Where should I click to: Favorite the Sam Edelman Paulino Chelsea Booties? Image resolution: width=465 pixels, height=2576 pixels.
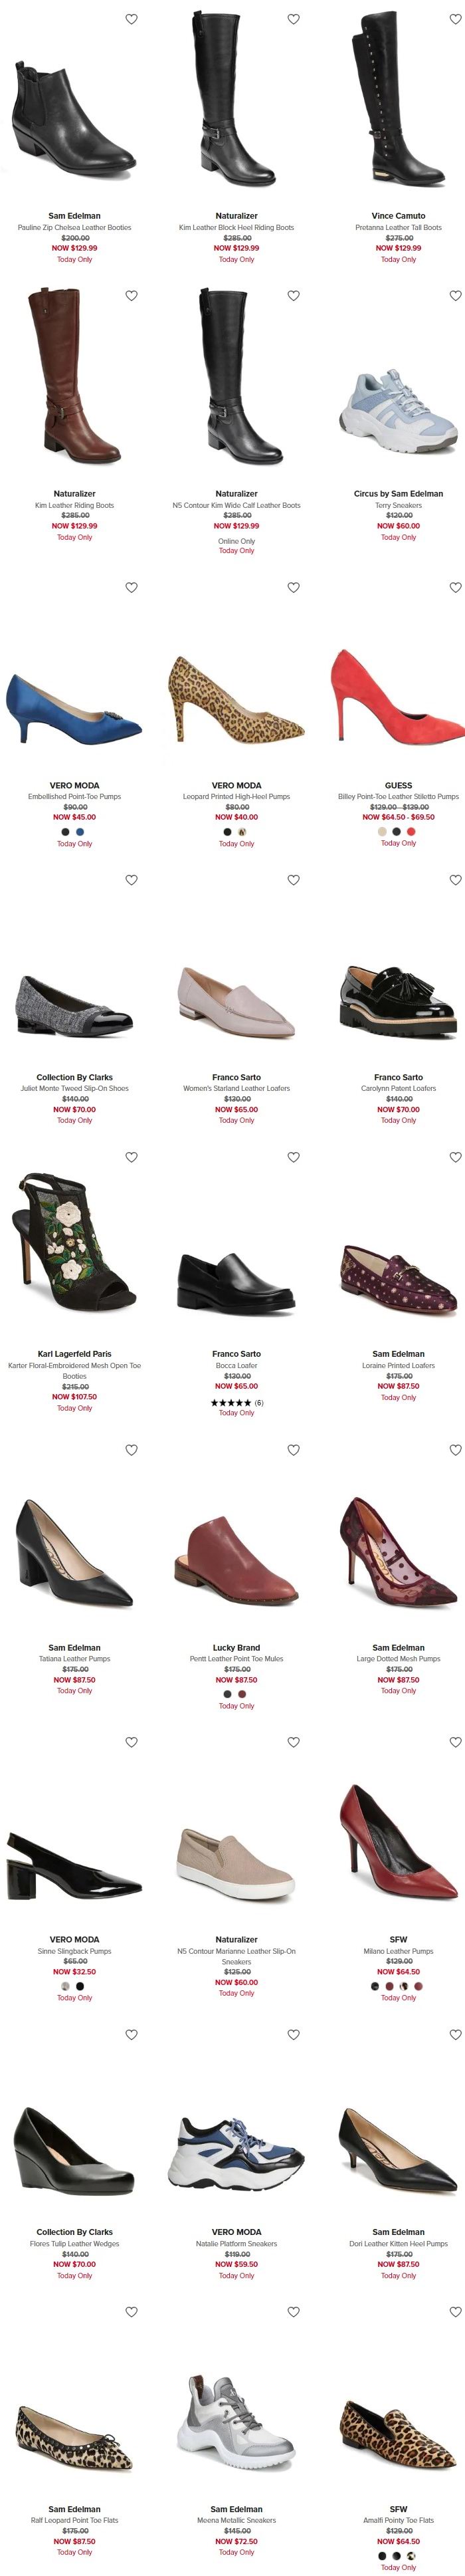click(131, 19)
